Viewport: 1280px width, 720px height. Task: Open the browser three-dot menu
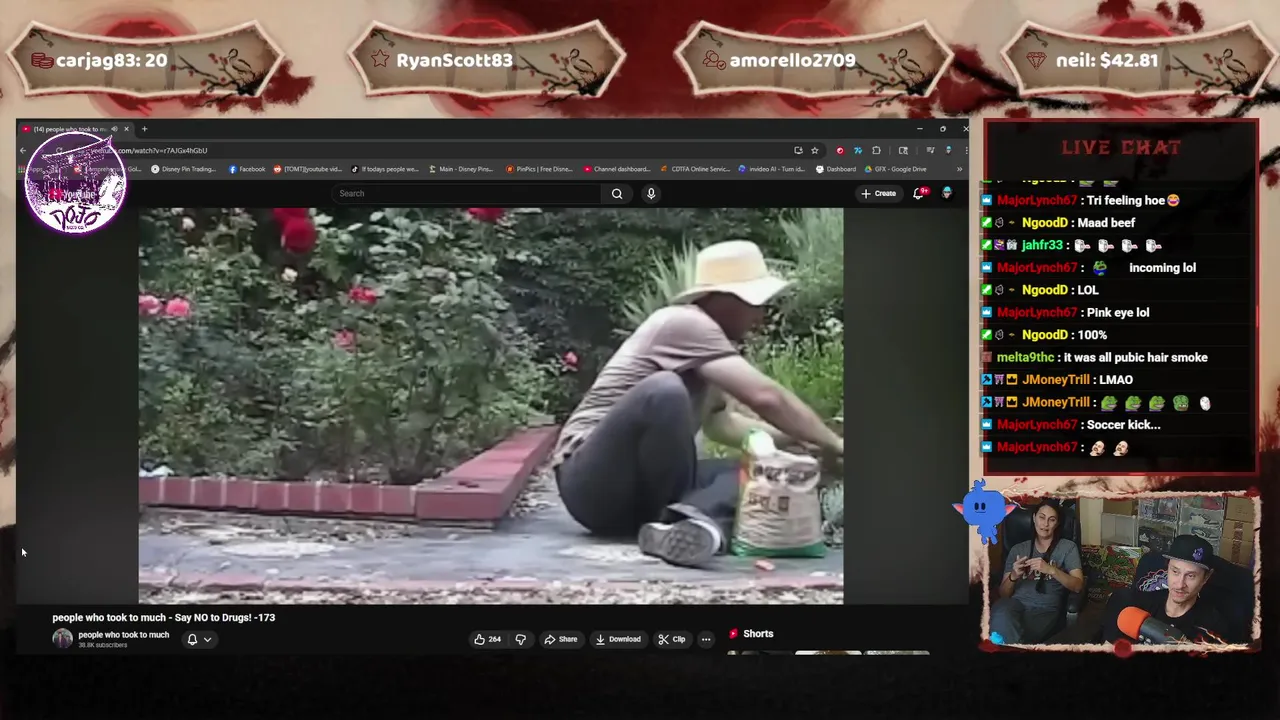point(964,150)
